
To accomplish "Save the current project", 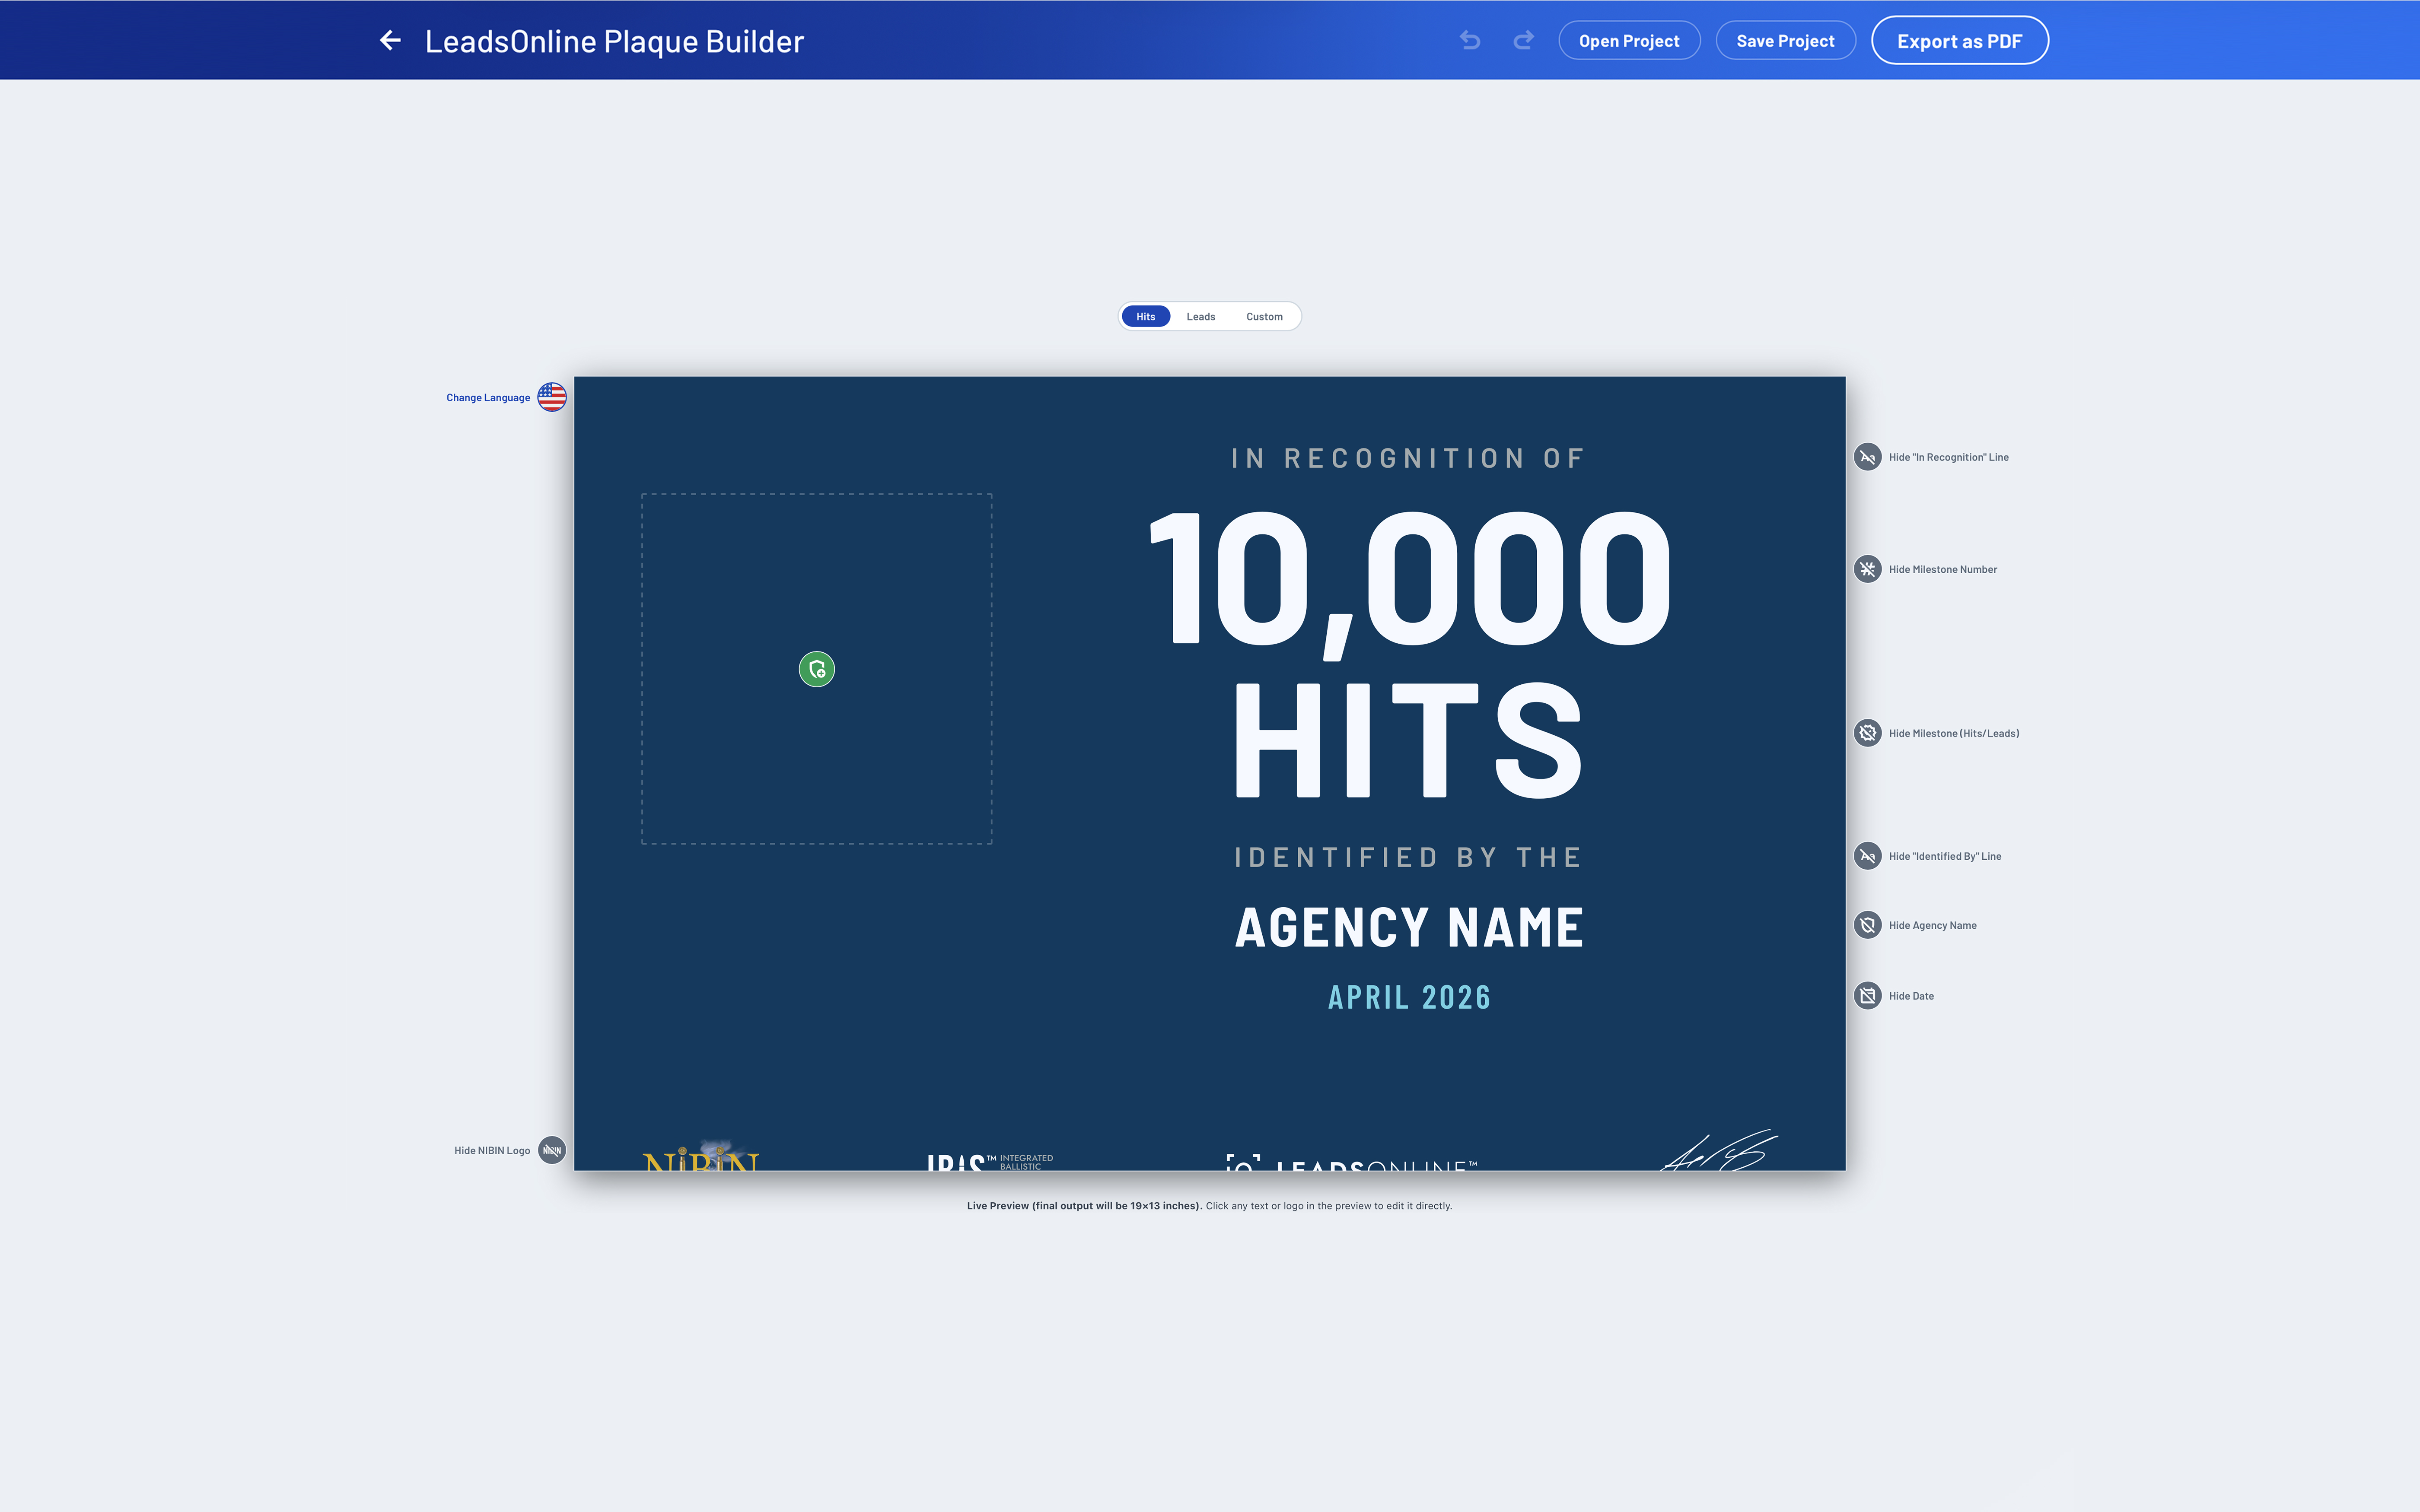I will [x=1786, y=40].
